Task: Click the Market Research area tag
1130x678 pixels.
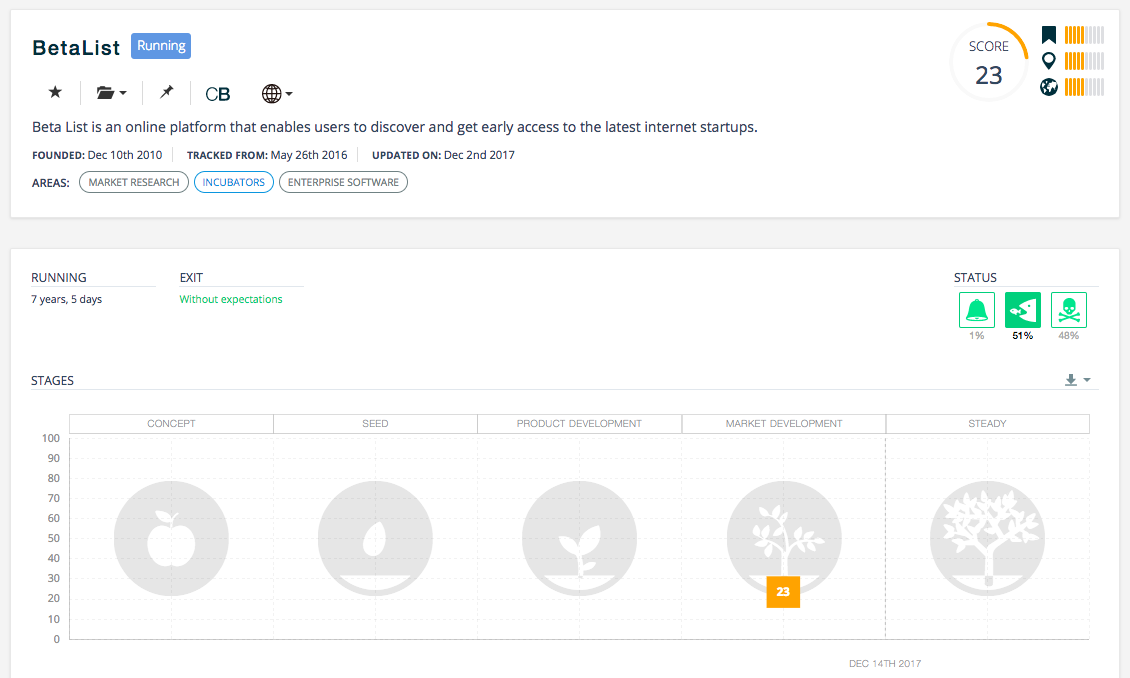Action: pos(134,182)
